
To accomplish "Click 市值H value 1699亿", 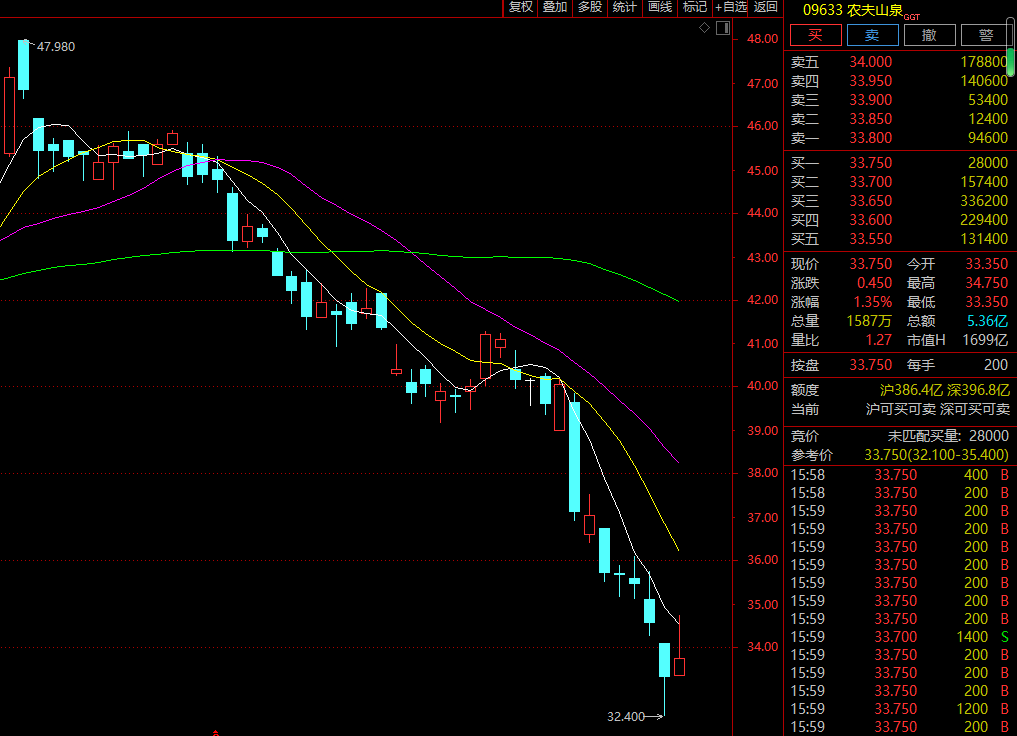I will [985, 340].
